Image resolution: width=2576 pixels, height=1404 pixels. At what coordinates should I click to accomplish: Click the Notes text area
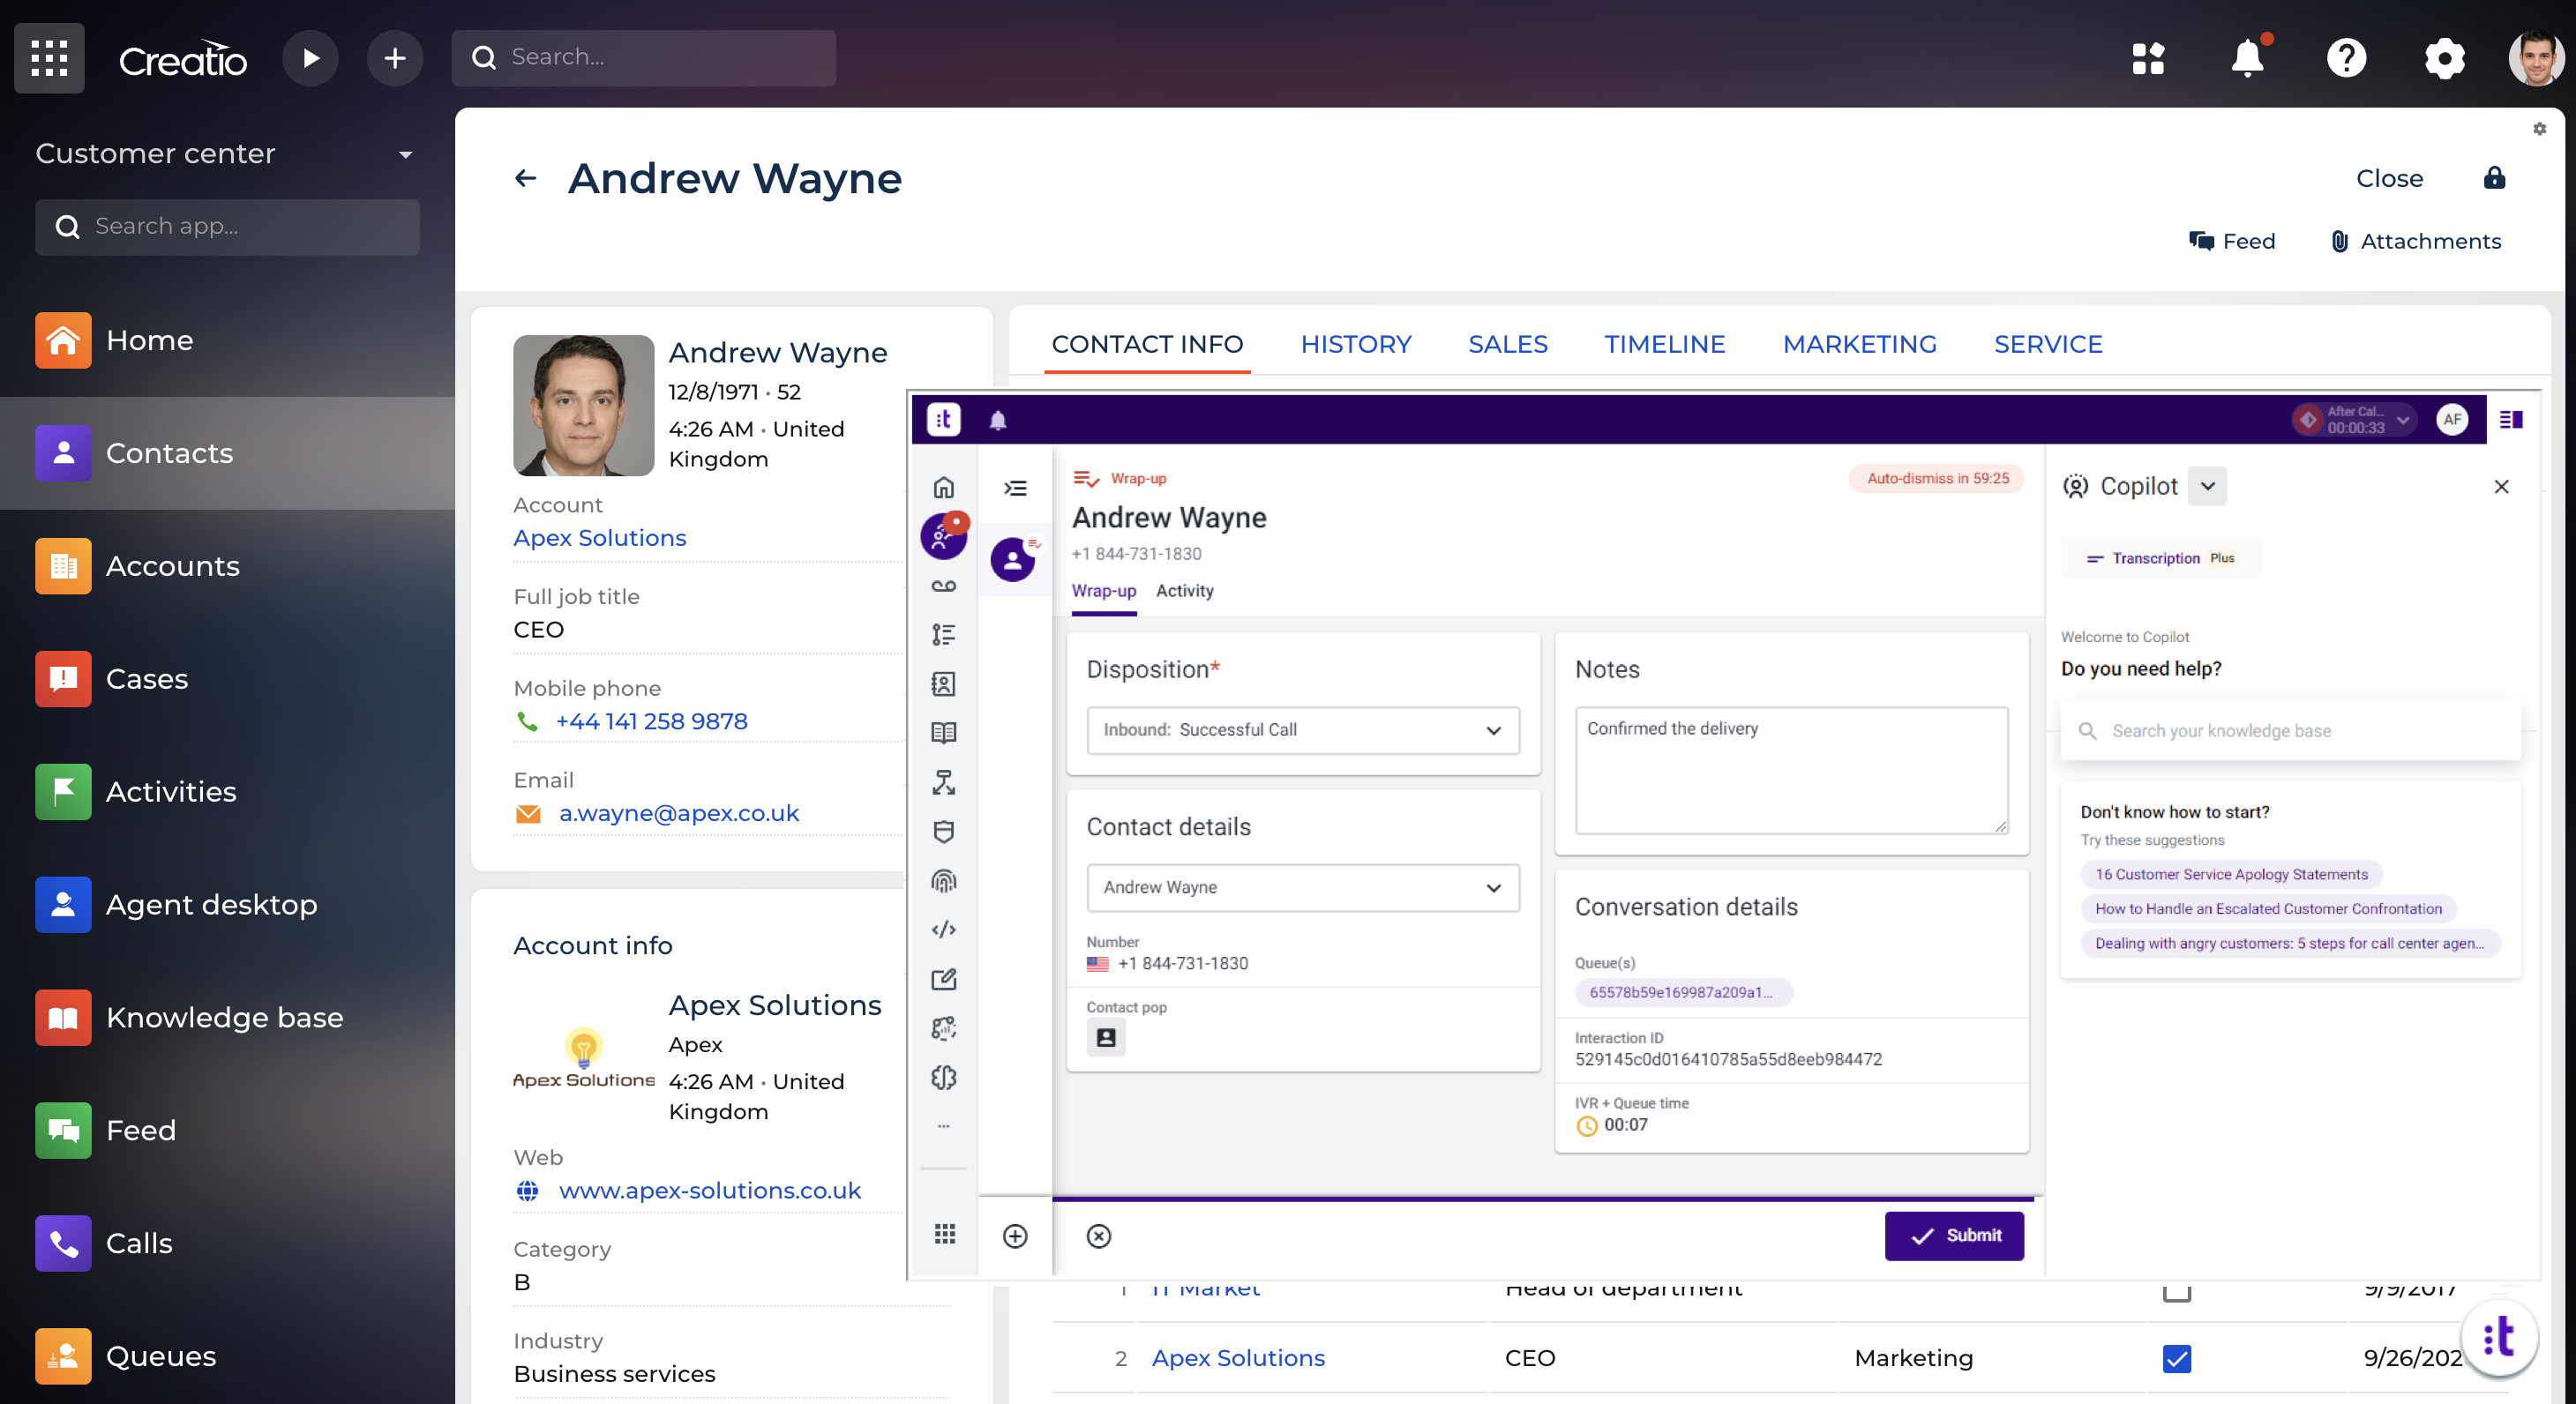(1791, 770)
